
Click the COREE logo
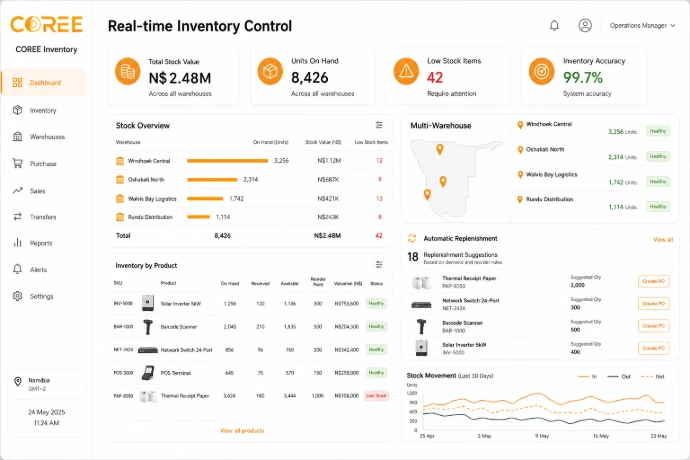46,25
